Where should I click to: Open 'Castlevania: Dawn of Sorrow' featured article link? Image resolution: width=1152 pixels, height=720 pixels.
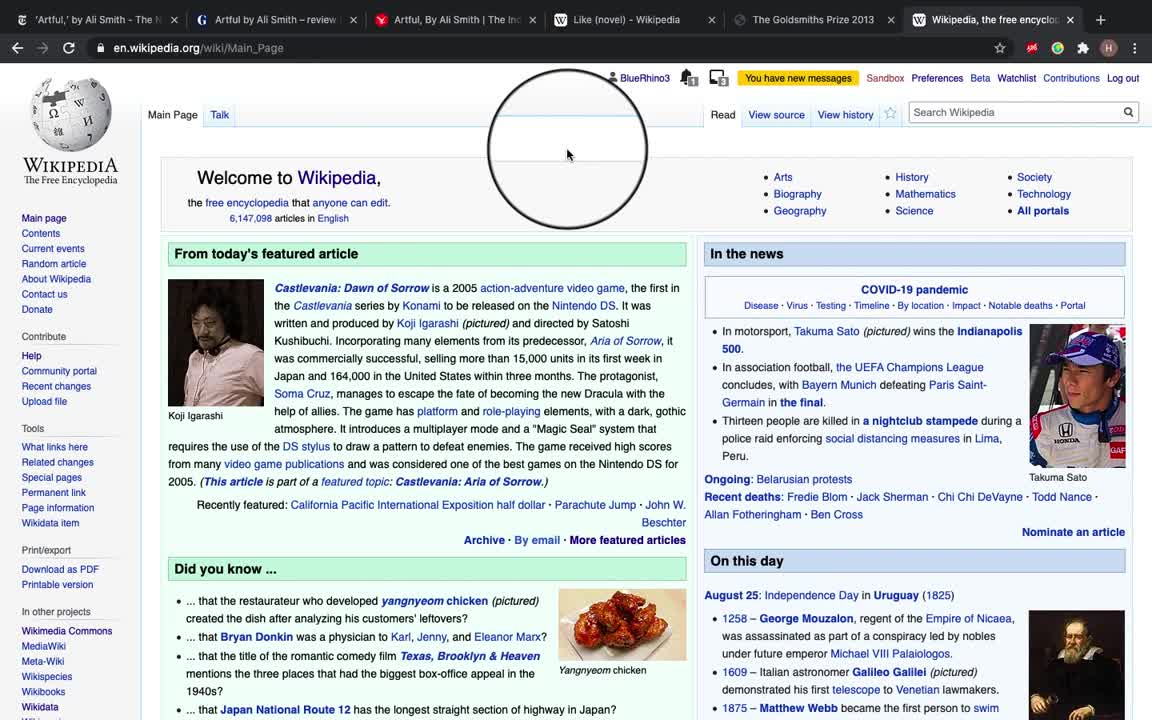coord(351,288)
